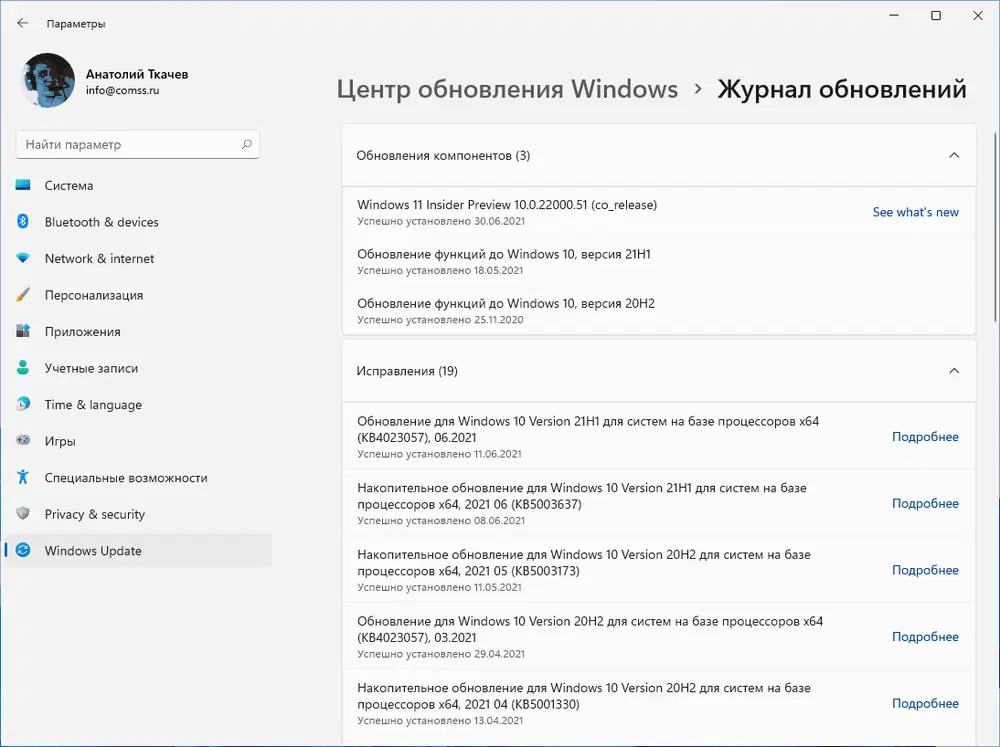
Task: Click Подробнее for KB4023057 03.2021 update
Action: pos(925,637)
